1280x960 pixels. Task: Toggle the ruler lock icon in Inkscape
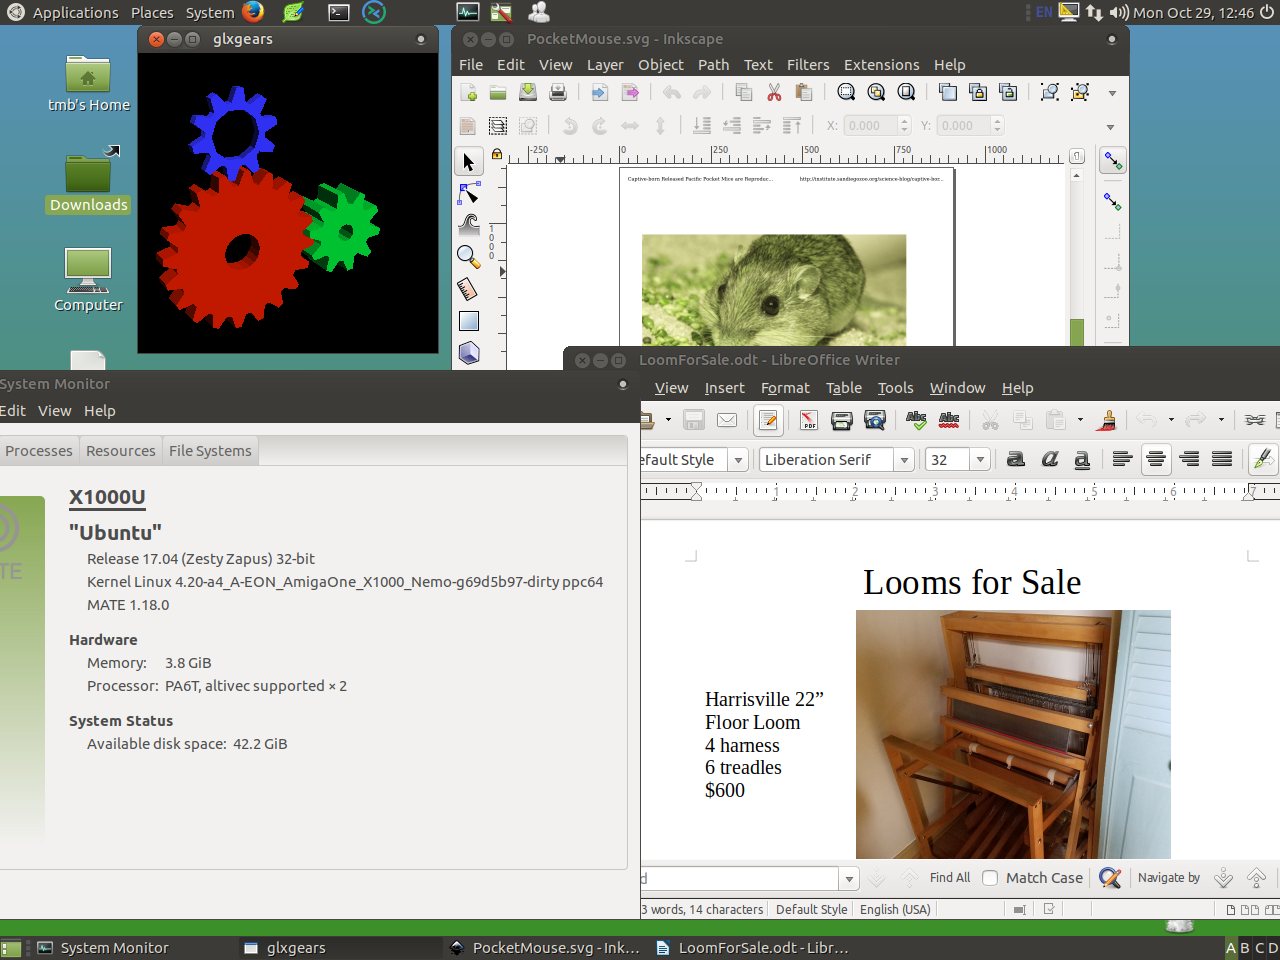coord(497,155)
